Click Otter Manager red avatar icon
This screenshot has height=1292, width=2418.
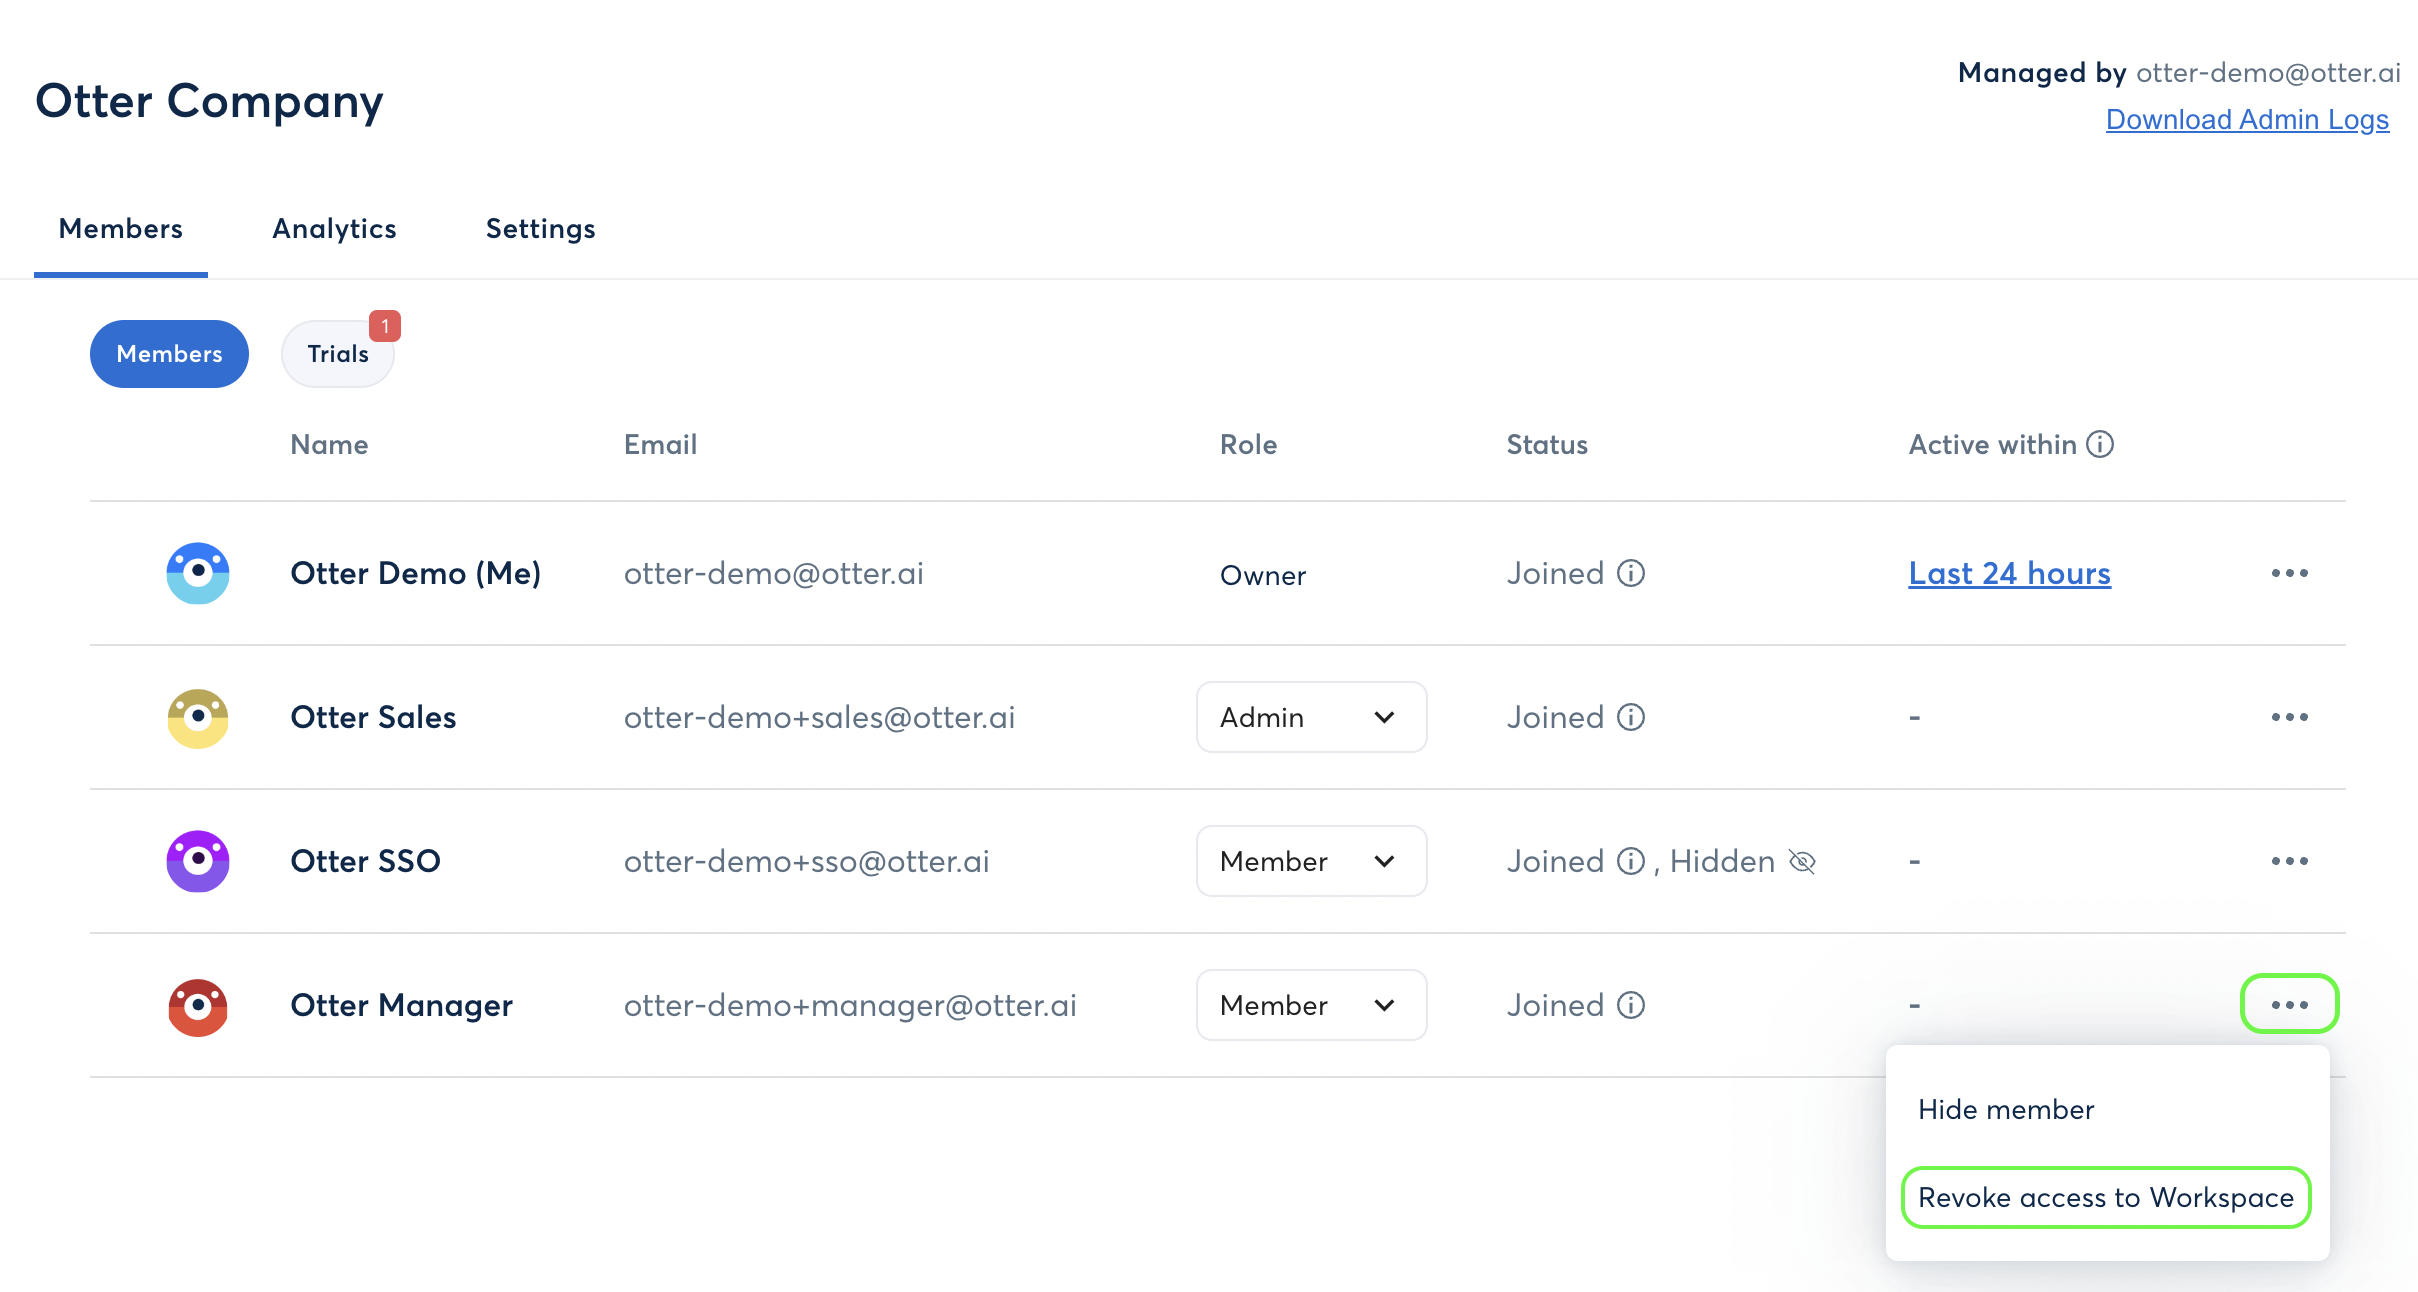tap(198, 1006)
